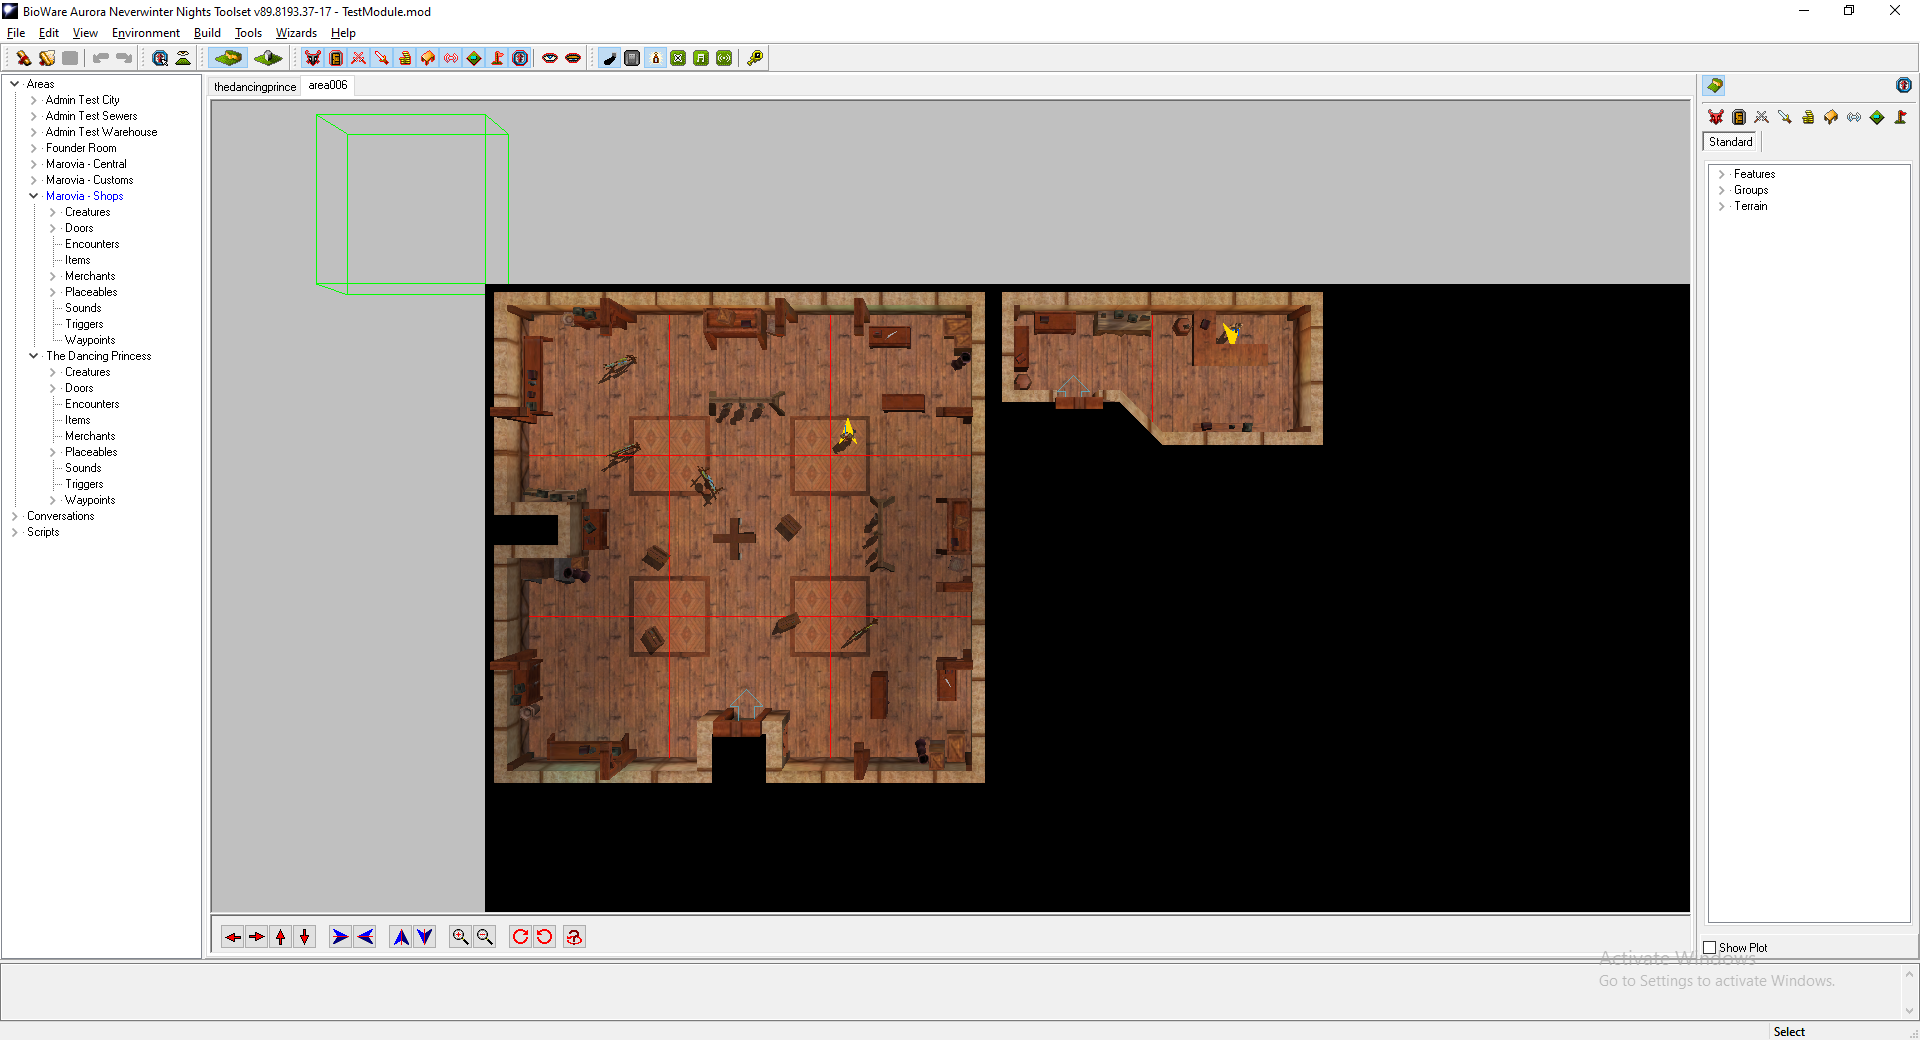Switch to the thedancingprince tab
The width and height of the screenshot is (1920, 1040).
(x=255, y=87)
